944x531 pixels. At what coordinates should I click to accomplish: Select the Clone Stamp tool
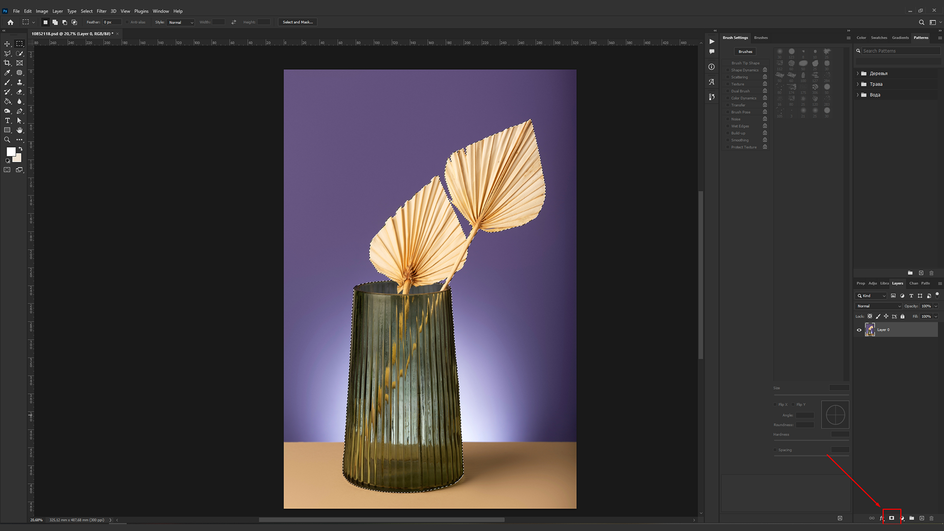19,82
